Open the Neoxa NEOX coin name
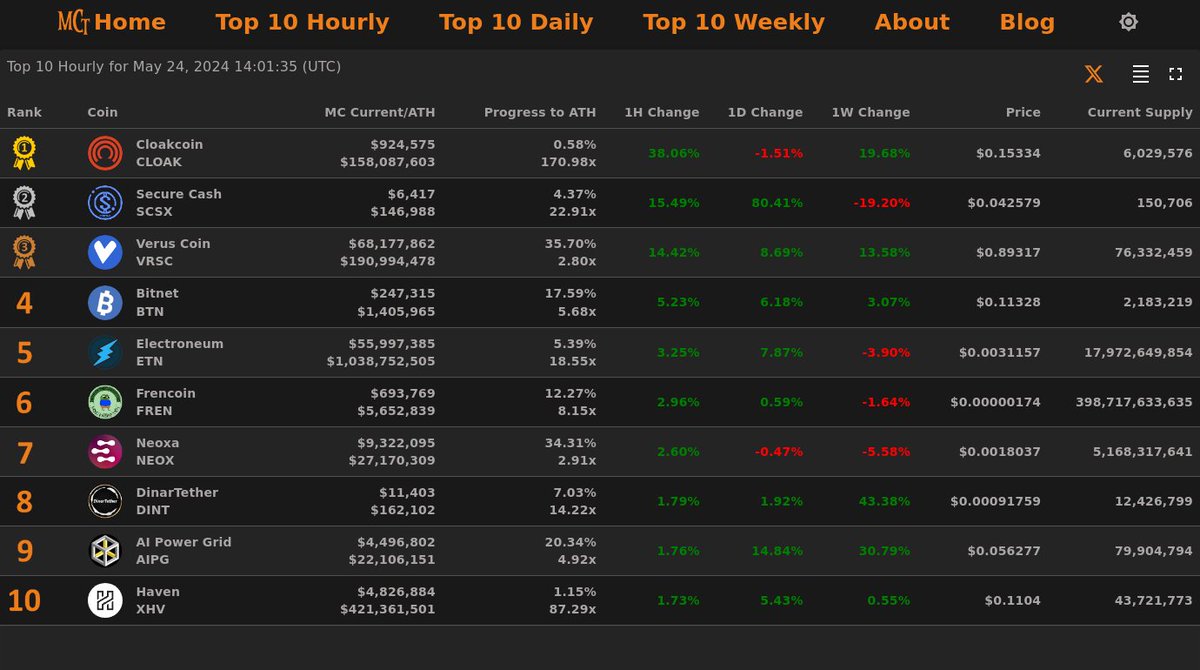The height and width of the screenshot is (670, 1200). [158, 452]
